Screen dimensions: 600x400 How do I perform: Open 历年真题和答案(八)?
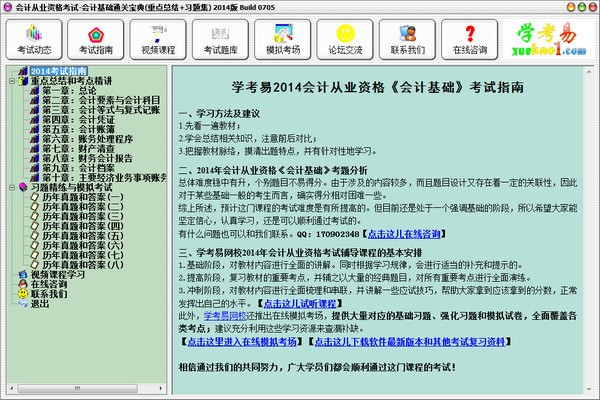coord(83,265)
